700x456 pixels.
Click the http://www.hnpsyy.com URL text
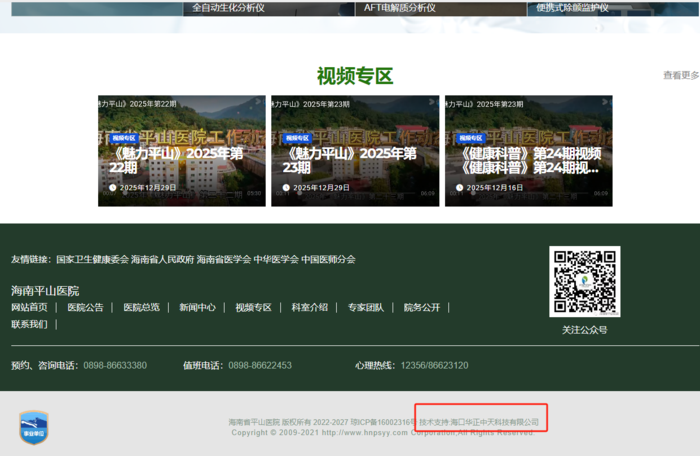(365, 432)
